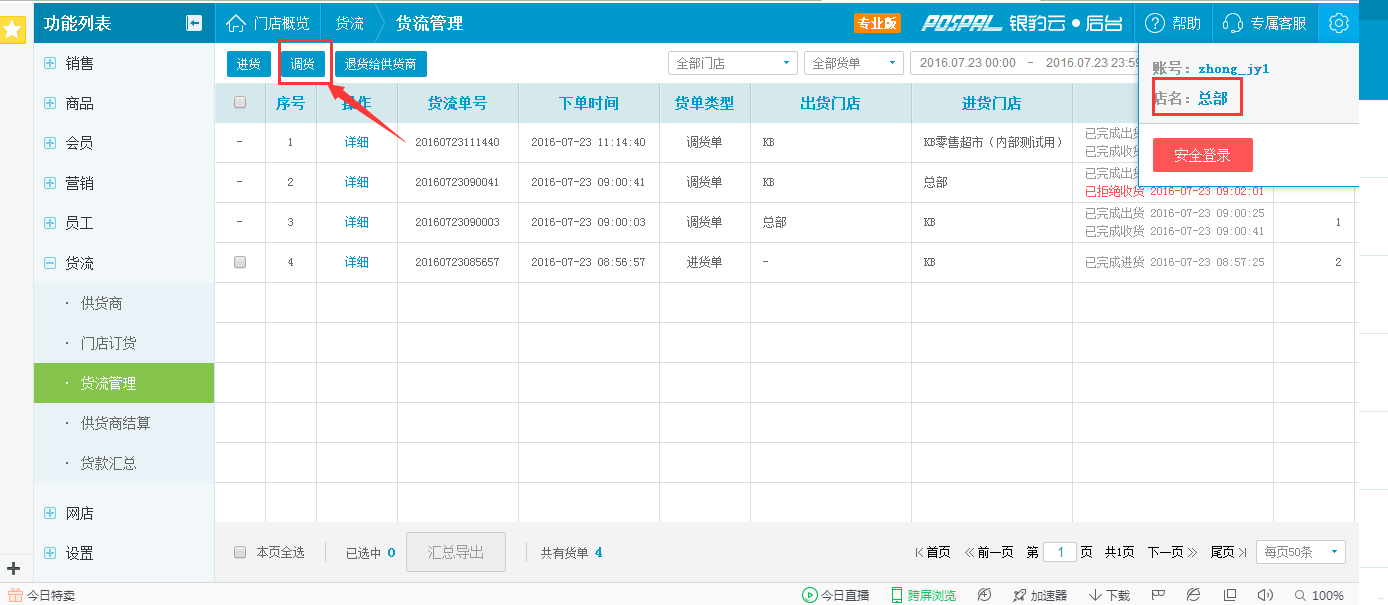Click the 100% zoom magnifier

click(1300, 595)
